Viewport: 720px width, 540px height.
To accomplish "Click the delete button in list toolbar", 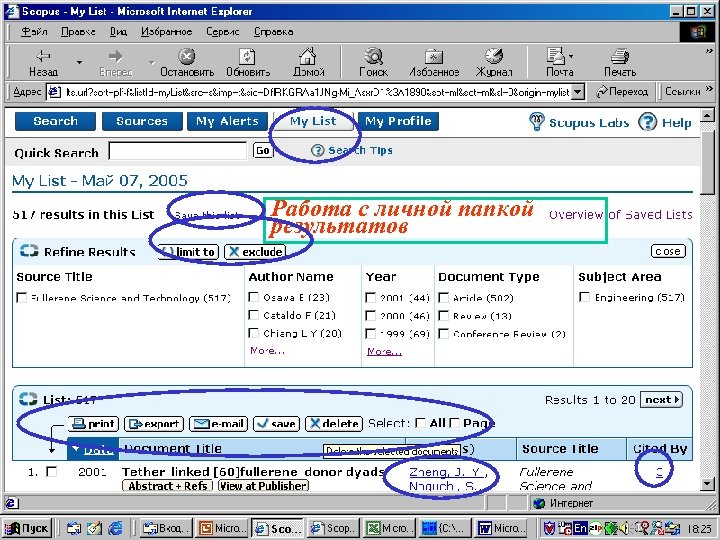I will tap(334, 423).
